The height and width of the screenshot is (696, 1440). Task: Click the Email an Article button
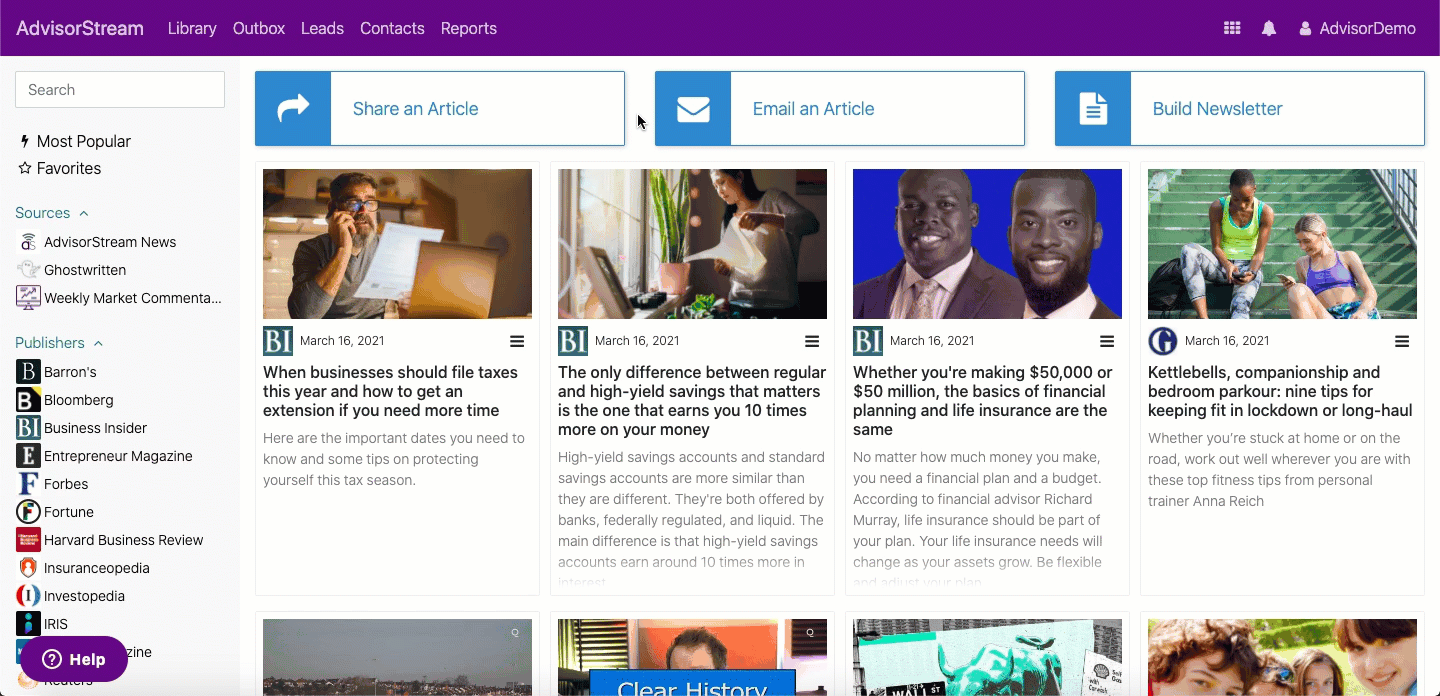point(840,108)
